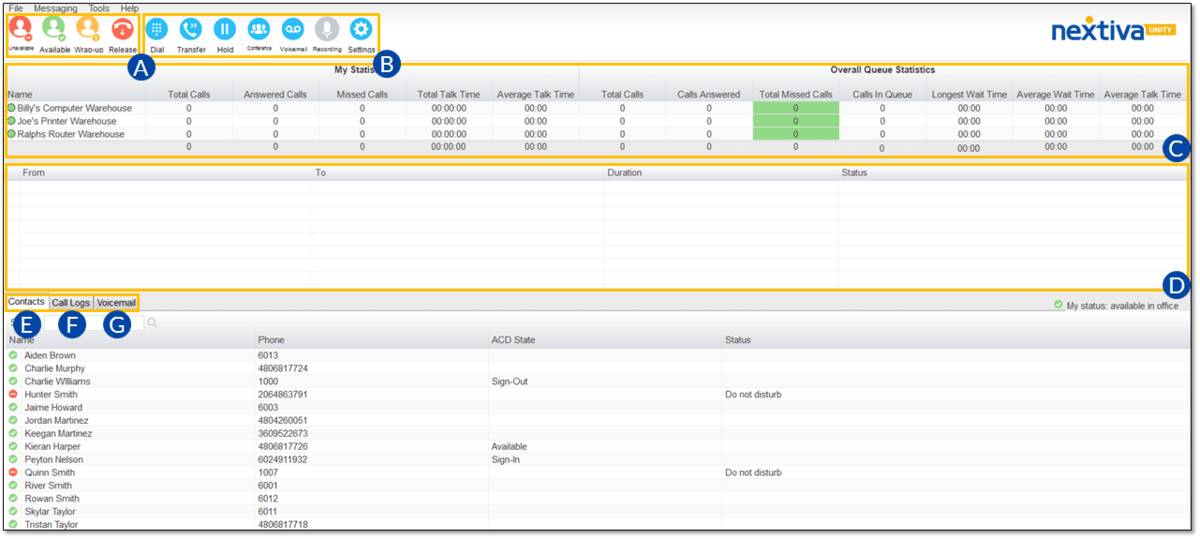Image resolution: width=1200 pixels, height=539 pixels.
Task: Click the contacts search input field
Action: (93, 323)
